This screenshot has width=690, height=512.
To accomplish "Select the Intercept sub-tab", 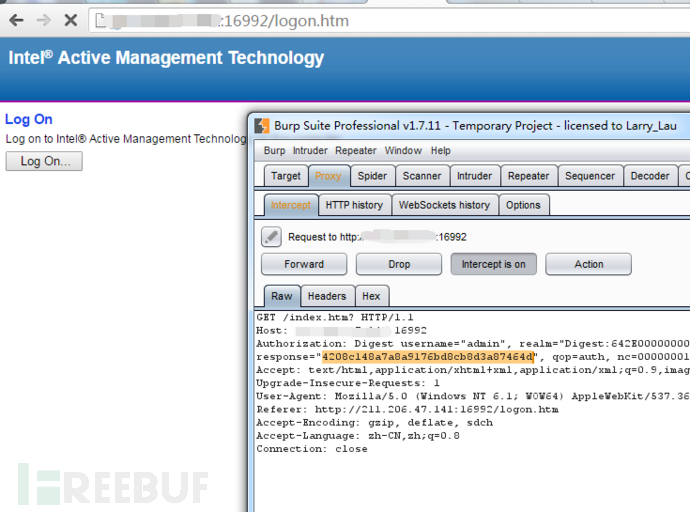I will point(291,205).
